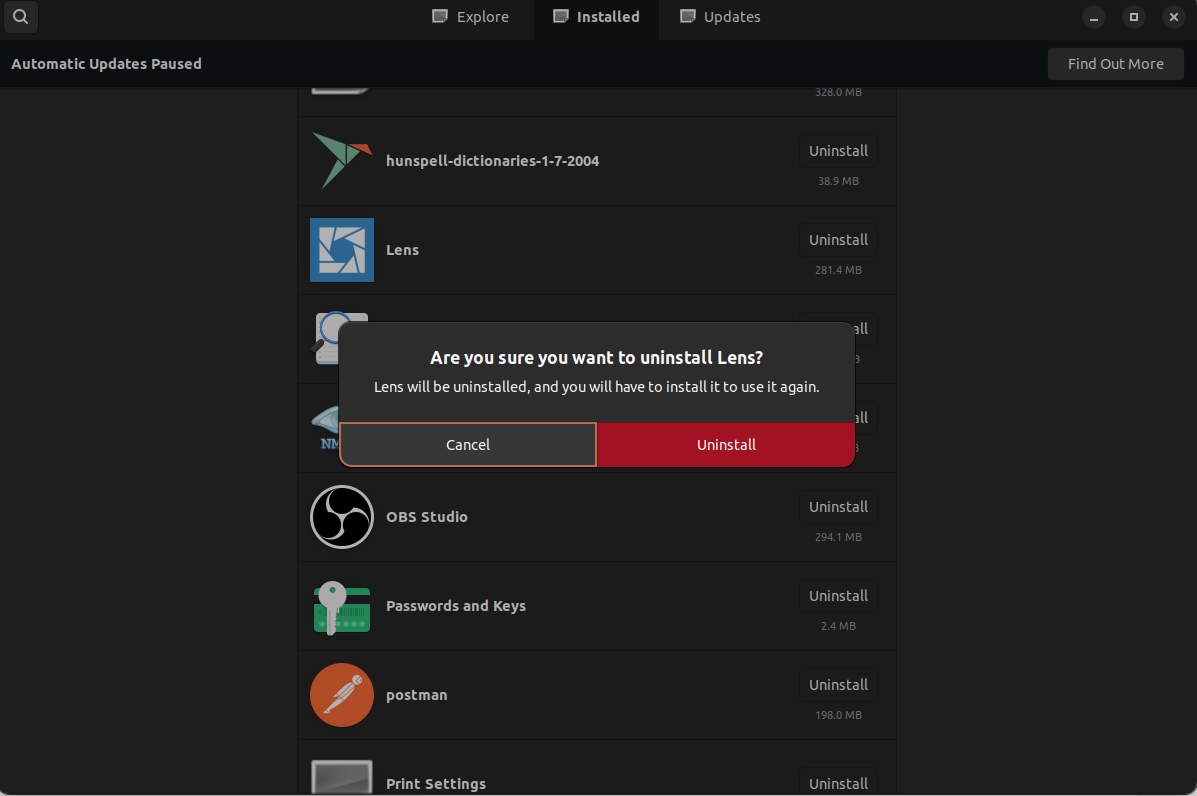Switch to the Installed tab
The height and width of the screenshot is (796, 1197).
tap(596, 17)
